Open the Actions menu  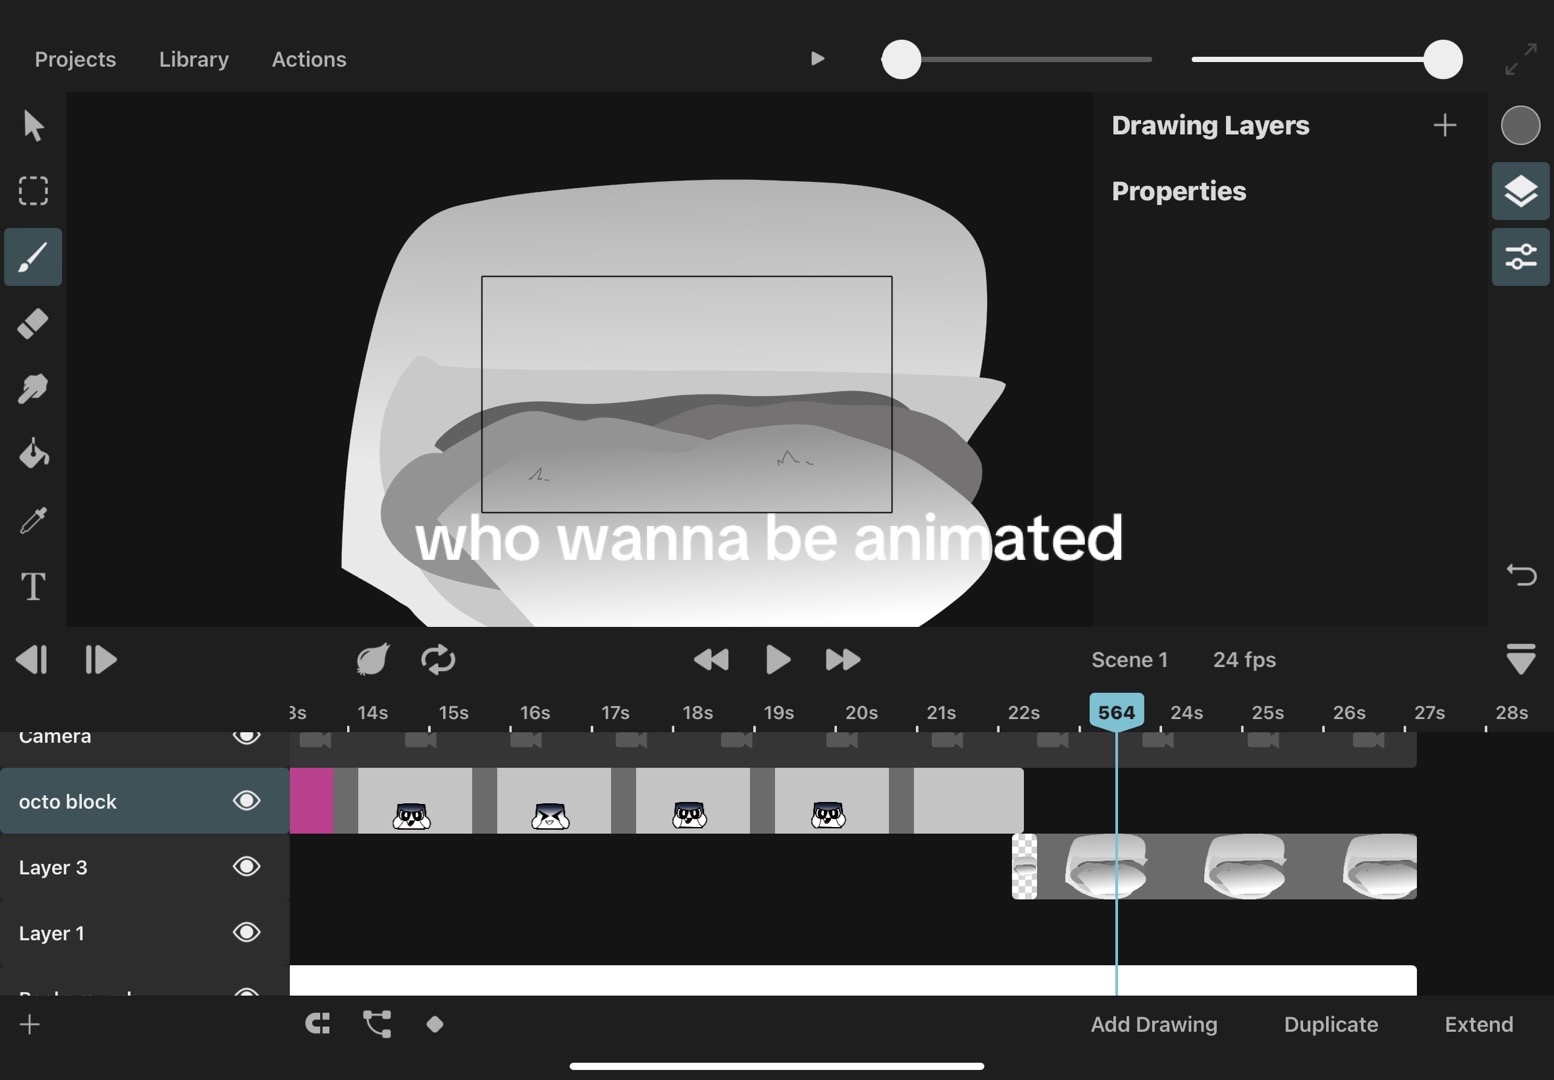pyautogui.click(x=309, y=59)
